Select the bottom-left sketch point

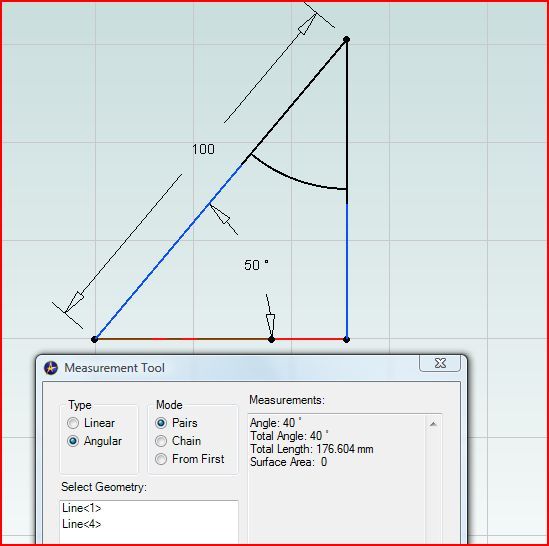point(94,339)
